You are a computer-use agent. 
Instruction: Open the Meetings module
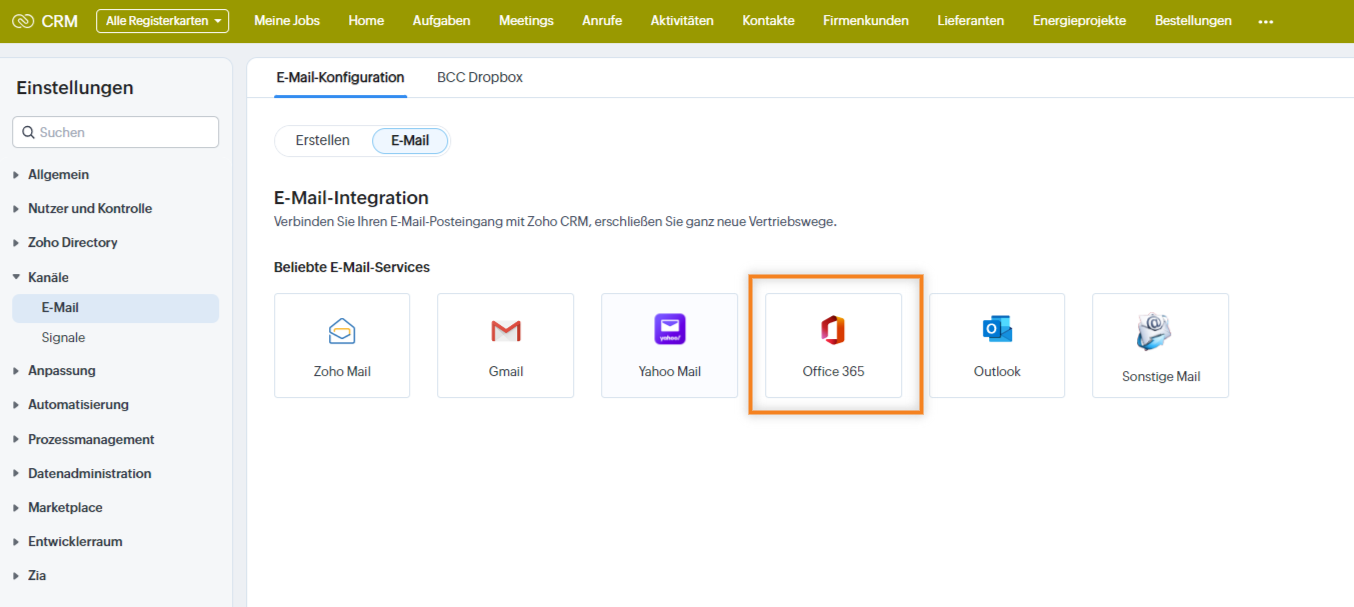(x=526, y=21)
